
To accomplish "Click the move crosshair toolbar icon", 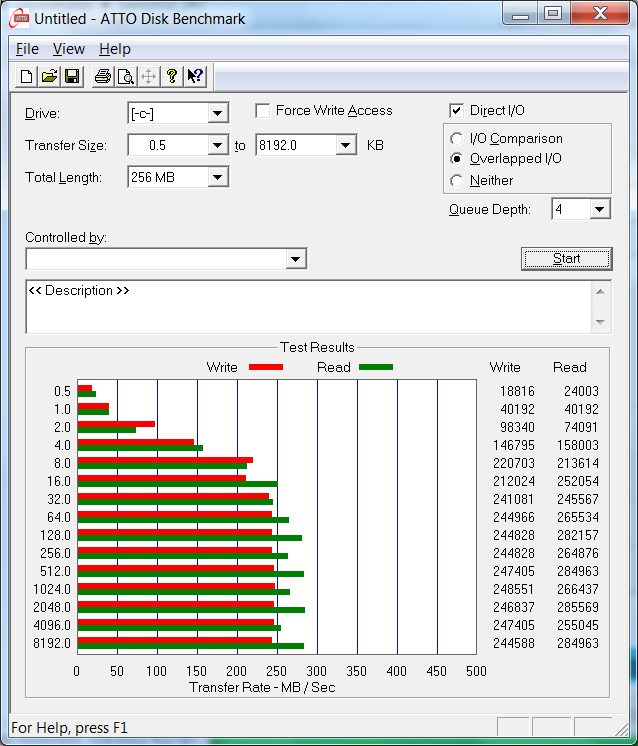I will [x=148, y=76].
